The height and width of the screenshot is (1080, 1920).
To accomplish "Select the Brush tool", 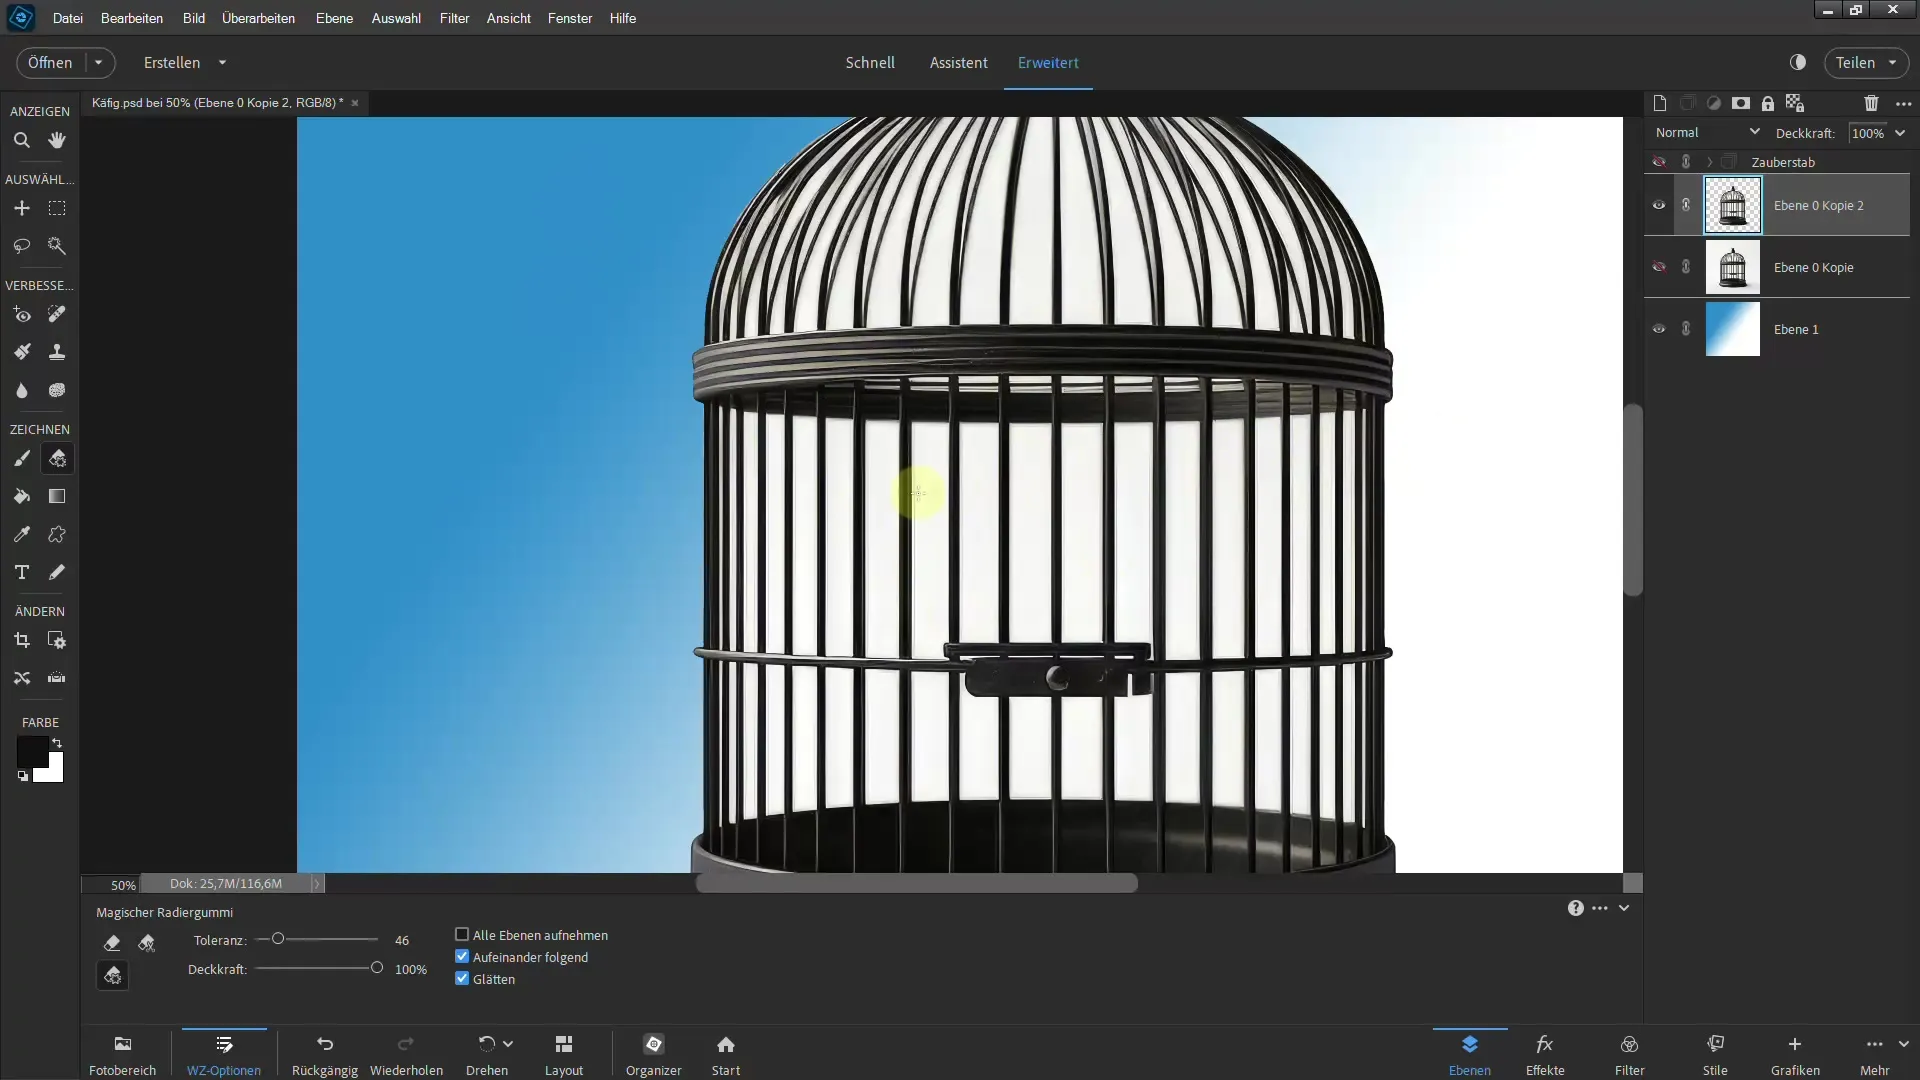I will tap(21, 459).
